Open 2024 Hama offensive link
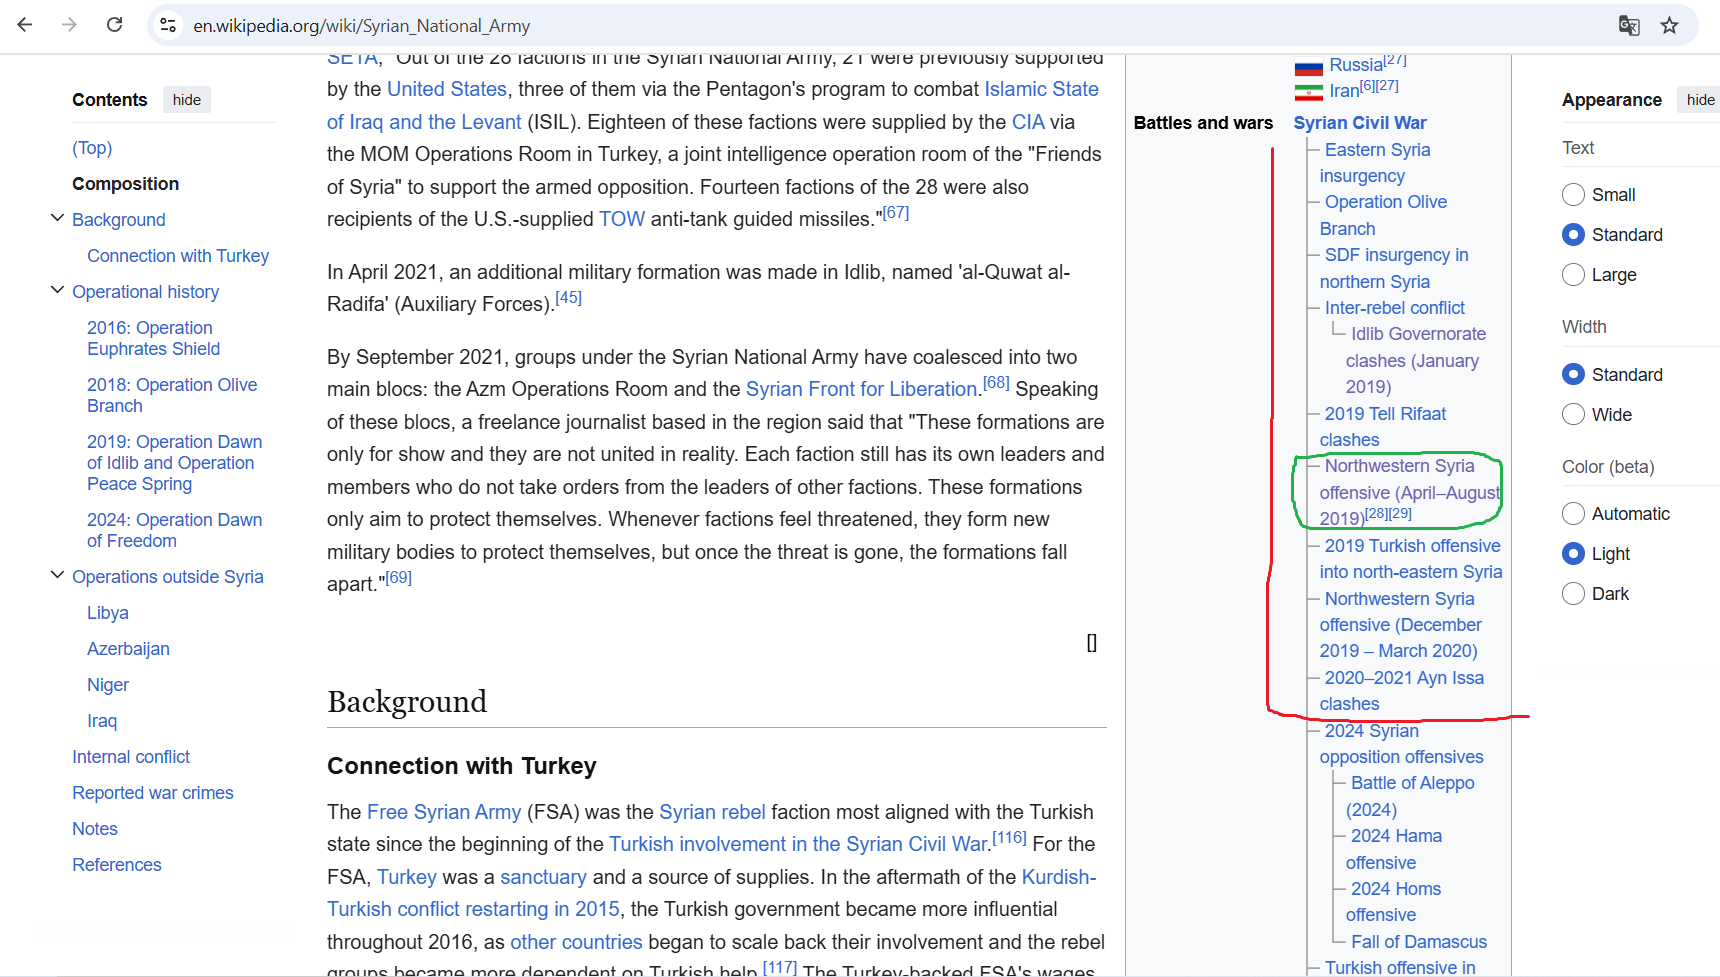Image resolution: width=1720 pixels, height=977 pixels. pos(1394,849)
